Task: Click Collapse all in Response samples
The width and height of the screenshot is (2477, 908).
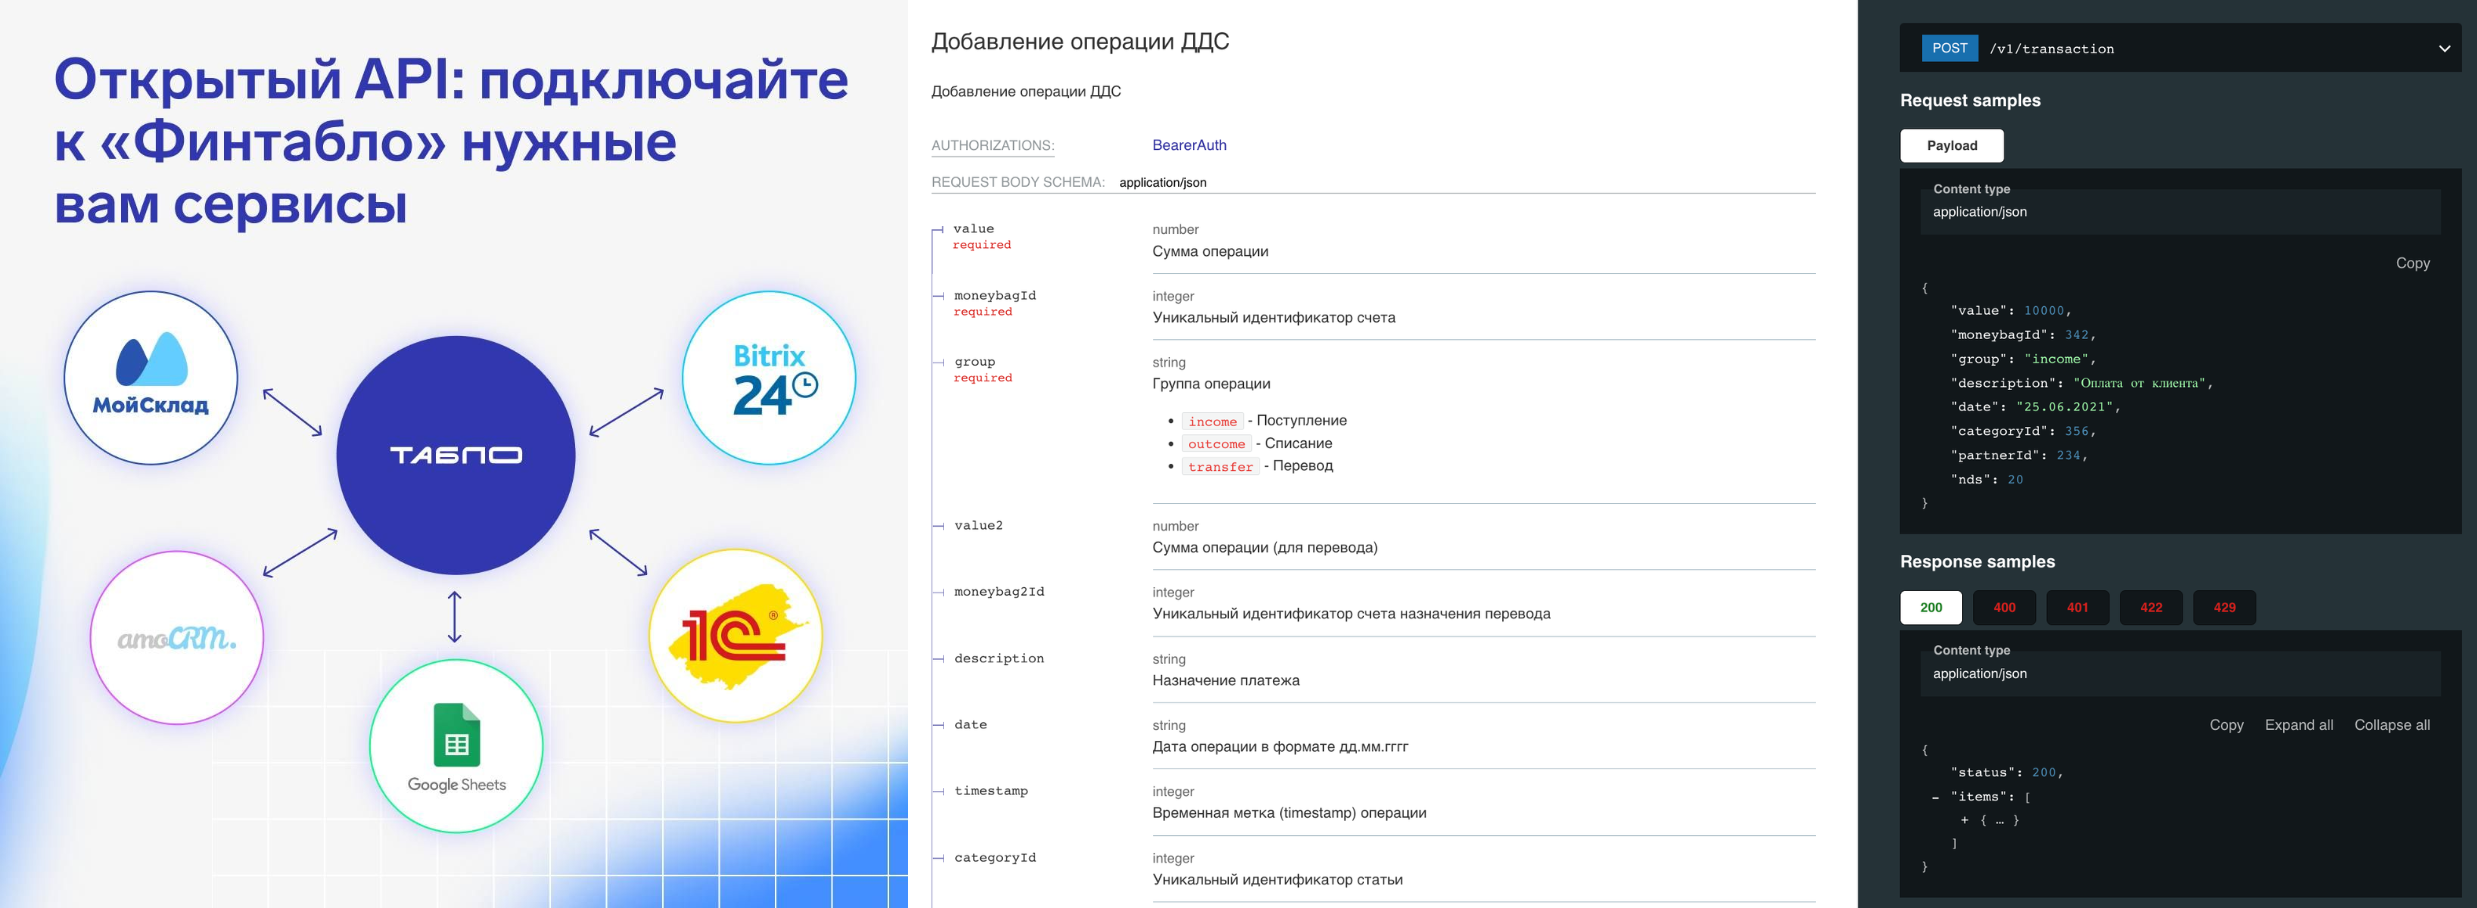Action: pos(2392,725)
